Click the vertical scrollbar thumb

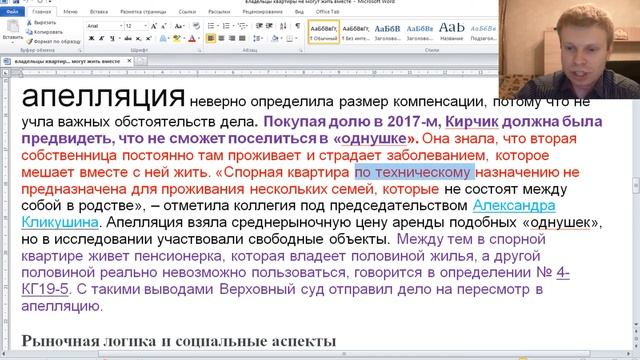pyautogui.click(x=636, y=185)
